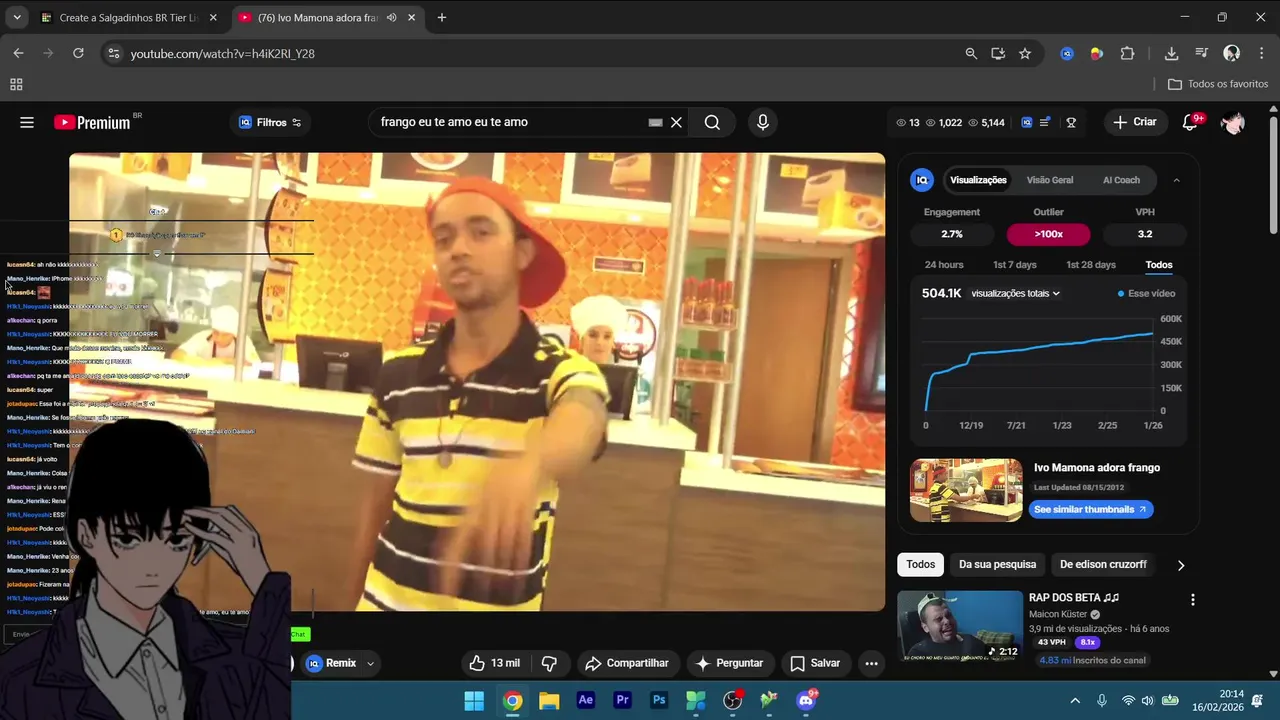This screenshot has height=720, width=1280.
Task: Select the 24 hours time range
Action: click(944, 265)
